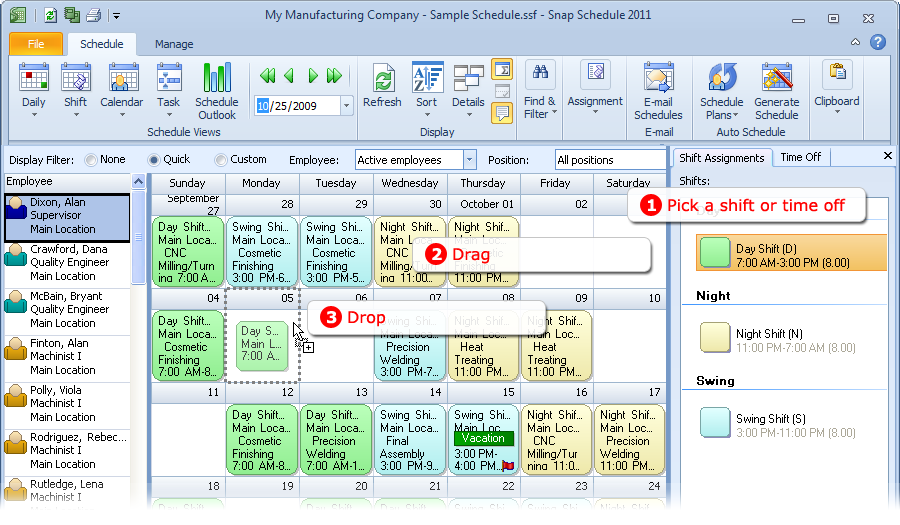Expand the Shift view dropdown arrow
The width and height of the screenshot is (900, 525).
75,115
